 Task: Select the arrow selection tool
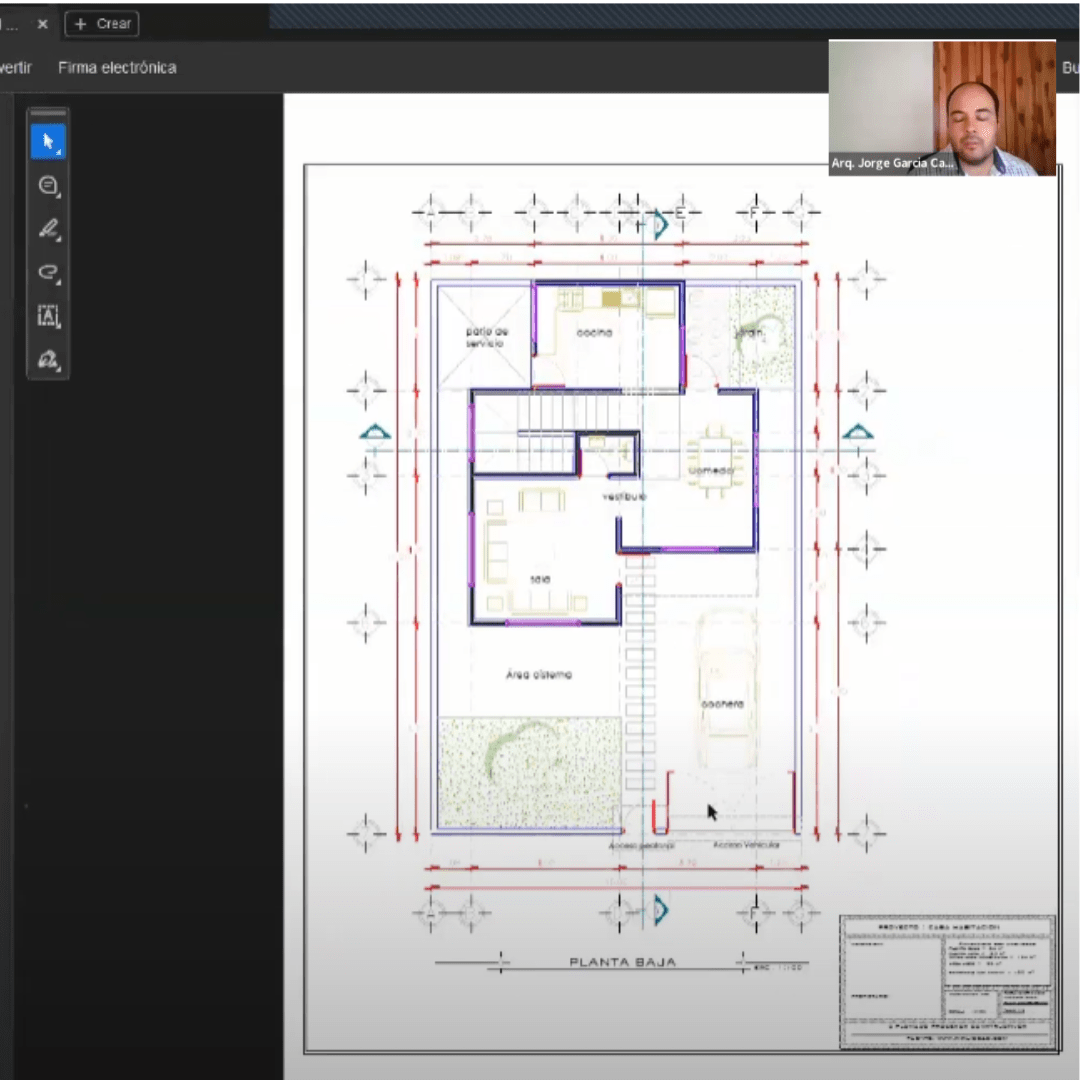pyautogui.click(x=48, y=142)
